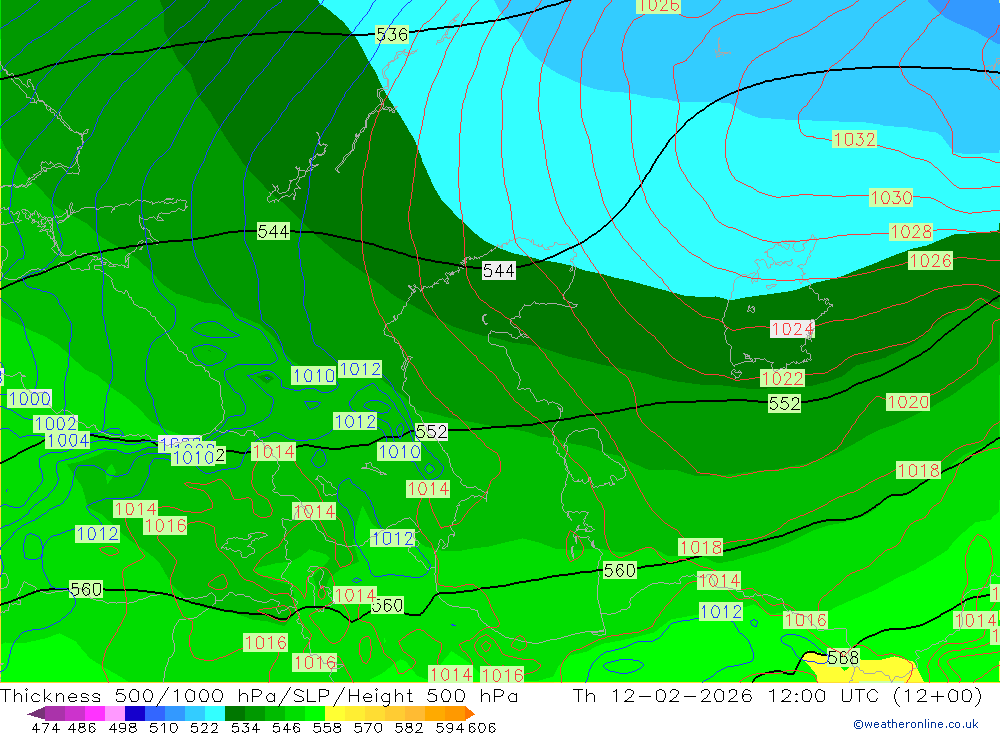Select the 498 legend scale value

click(x=122, y=727)
